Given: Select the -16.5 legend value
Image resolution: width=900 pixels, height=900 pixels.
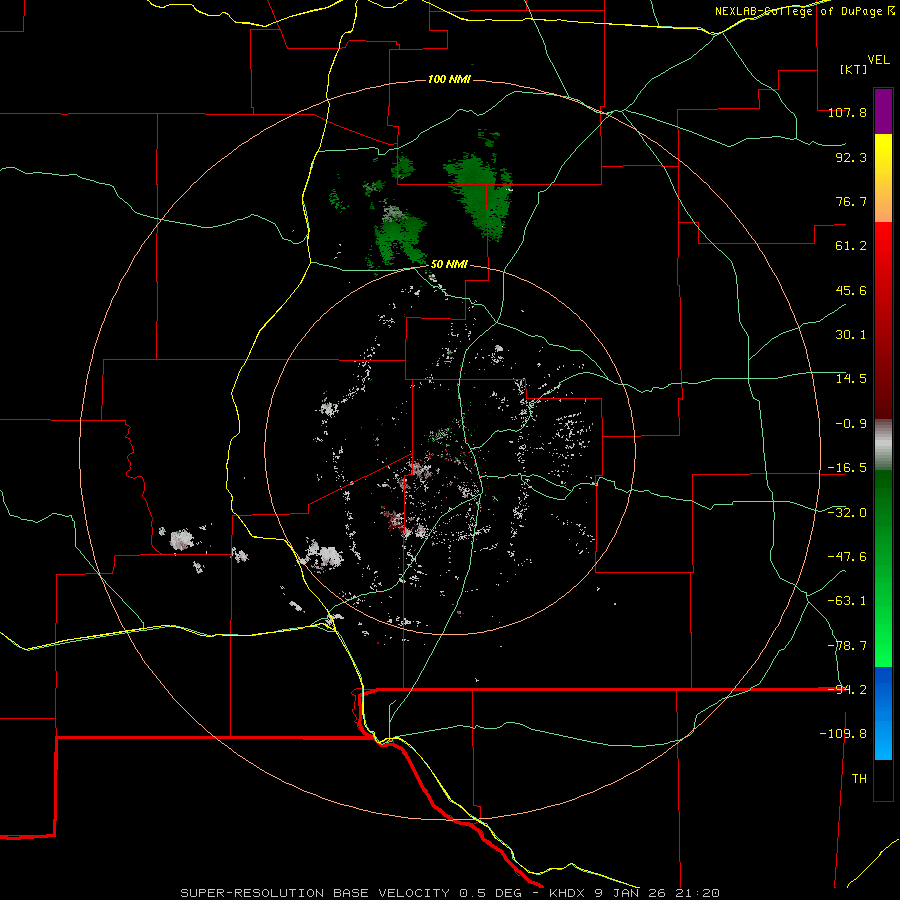Looking at the screenshot, I should (847, 468).
